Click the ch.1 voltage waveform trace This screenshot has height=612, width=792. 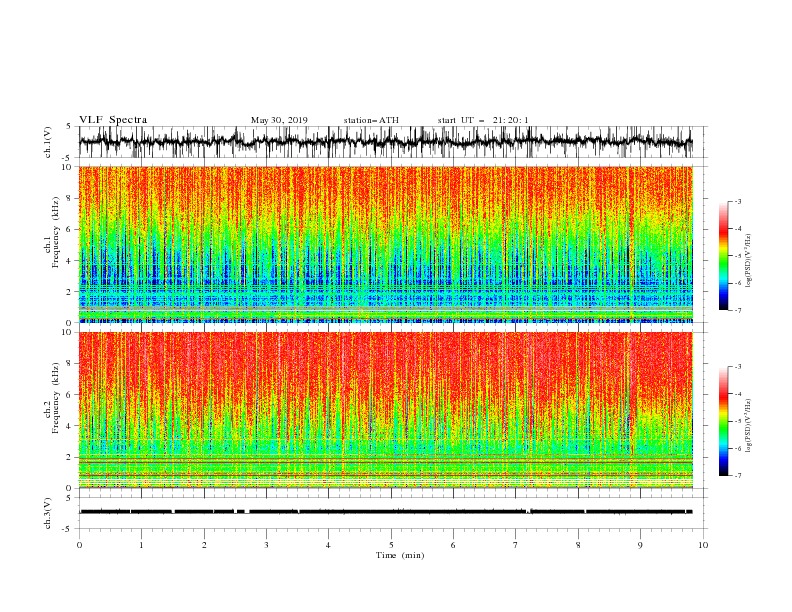(x=386, y=142)
